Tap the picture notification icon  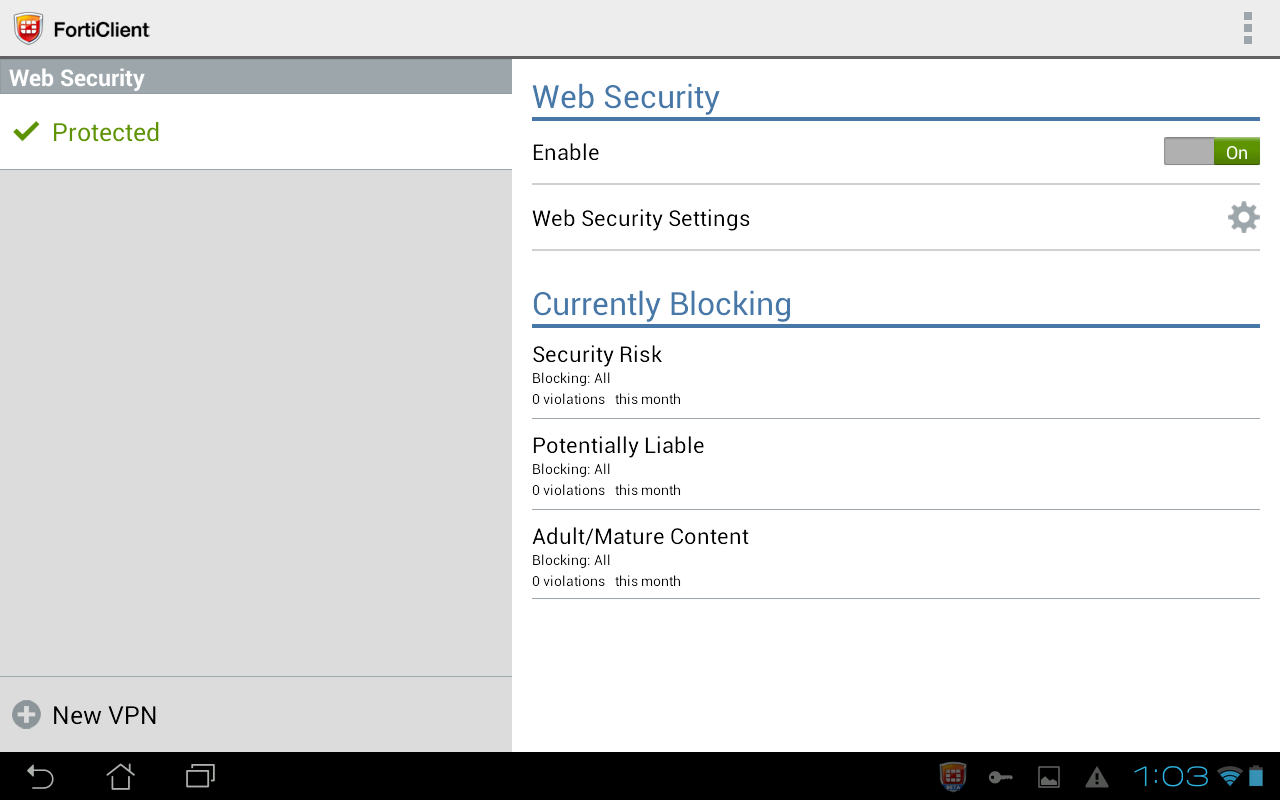pyautogui.click(x=1049, y=777)
